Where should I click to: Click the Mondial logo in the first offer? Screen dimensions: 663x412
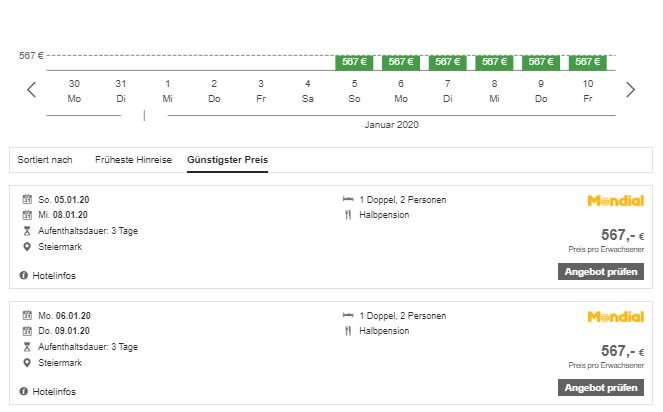[x=615, y=201]
